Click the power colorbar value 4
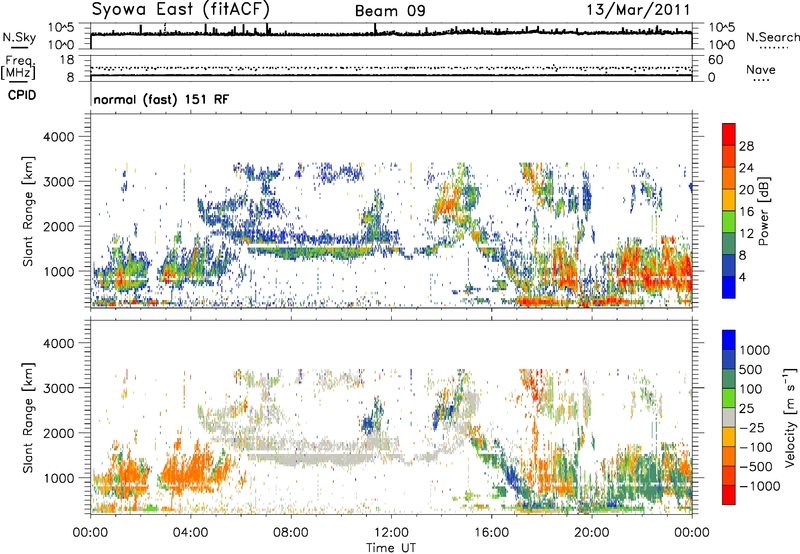This screenshot has height=554, width=800. click(x=742, y=277)
